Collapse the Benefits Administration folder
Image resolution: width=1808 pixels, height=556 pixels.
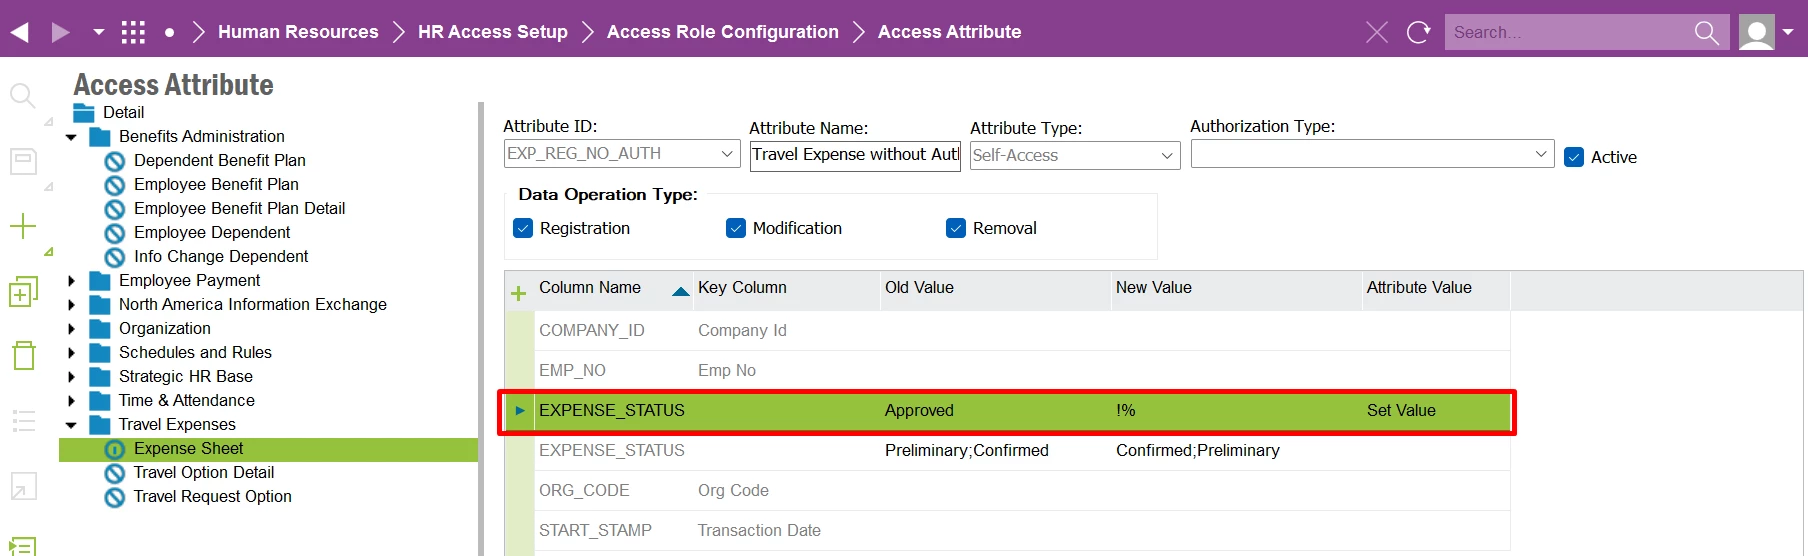tap(71, 137)
